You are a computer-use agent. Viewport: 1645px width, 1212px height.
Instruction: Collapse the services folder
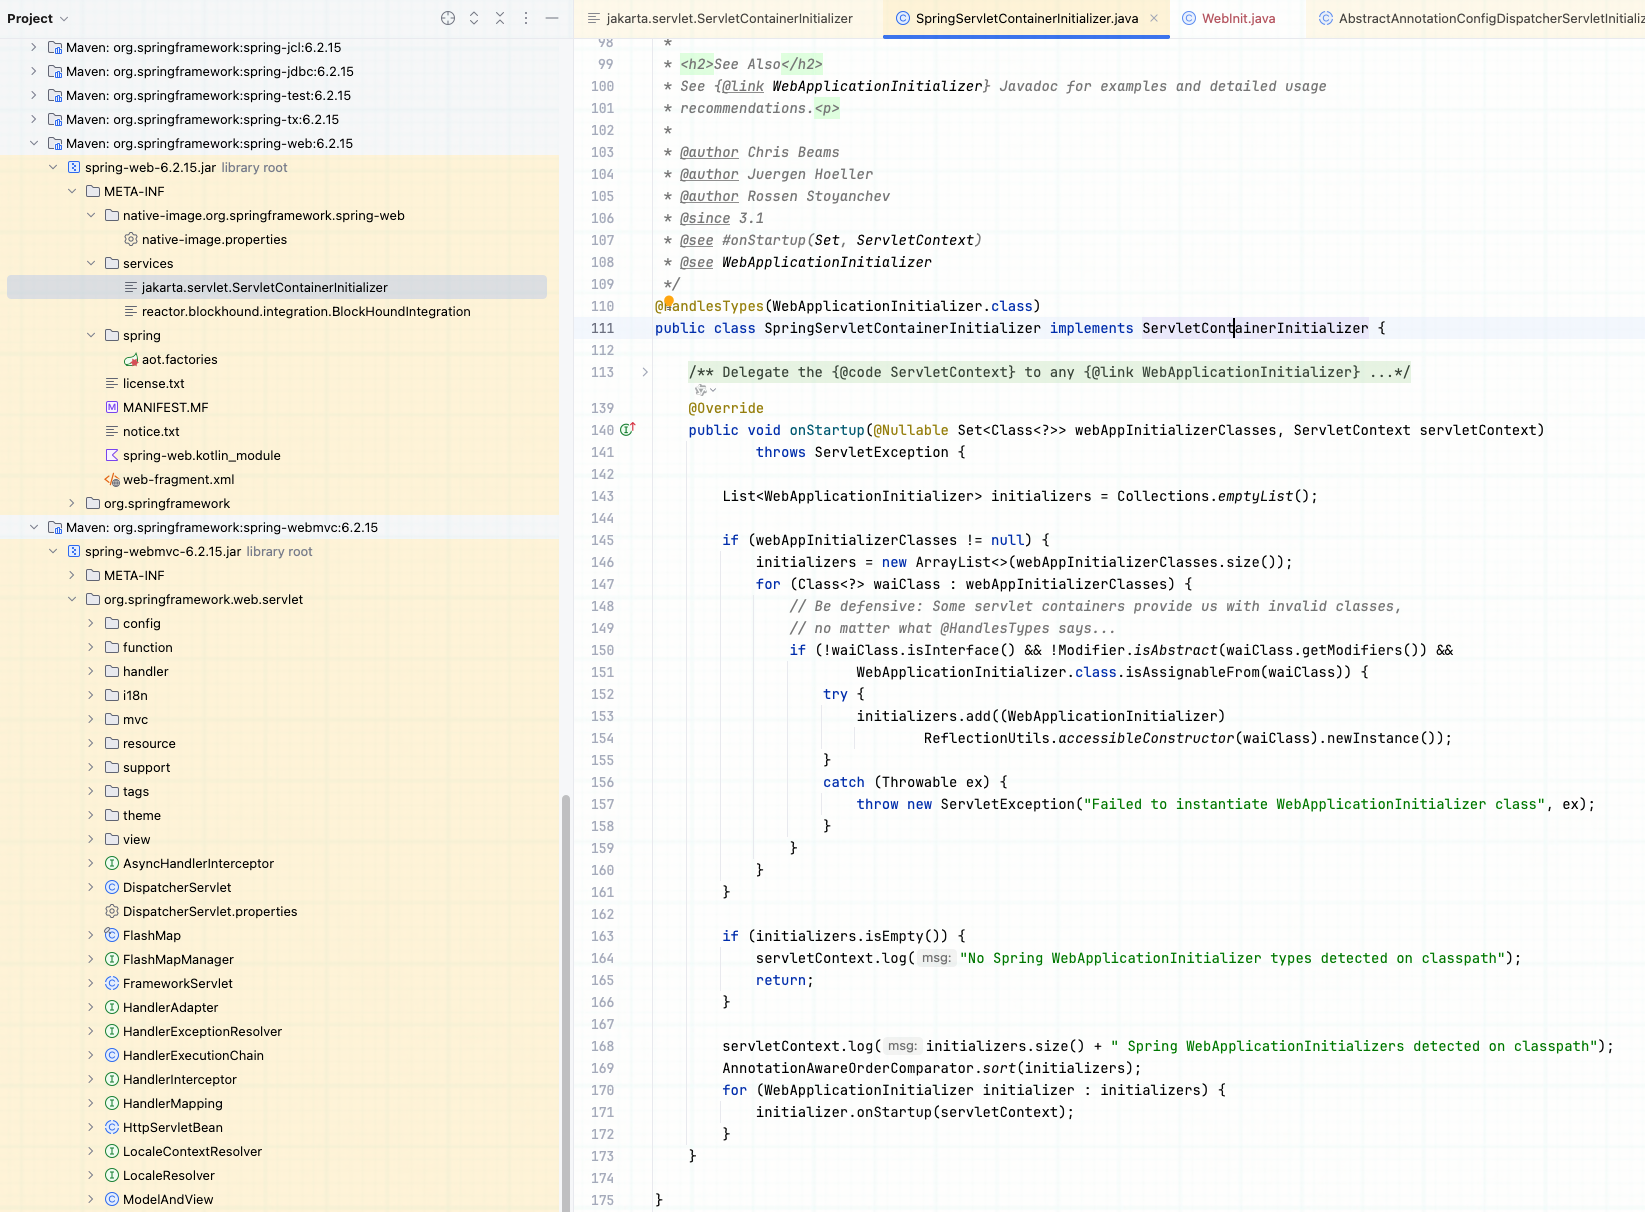(x=91, y=264)
